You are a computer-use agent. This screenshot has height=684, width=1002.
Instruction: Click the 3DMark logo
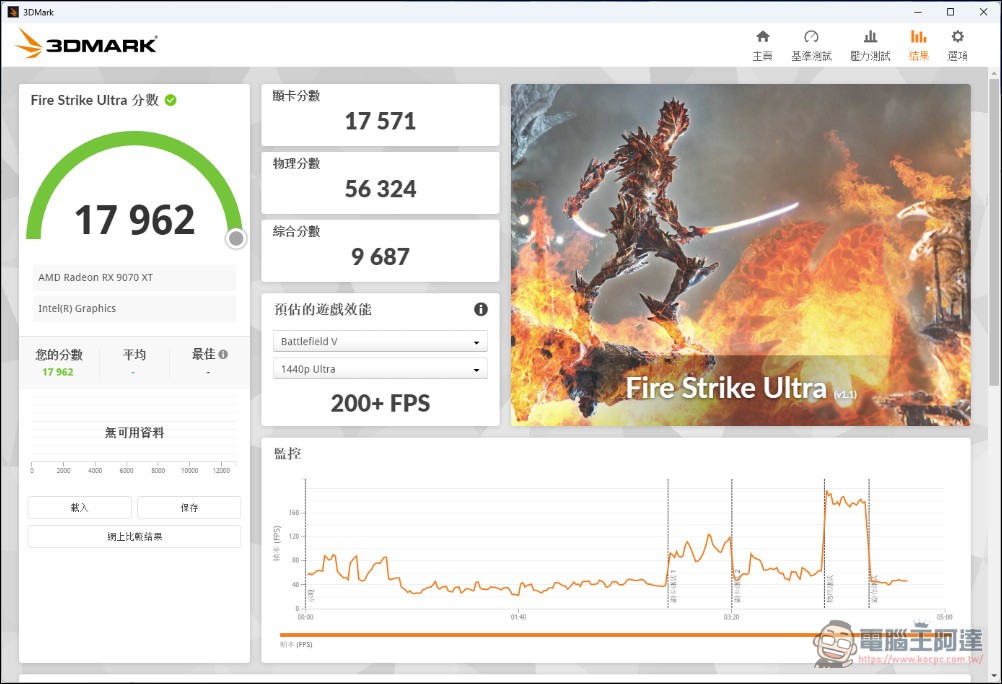coord(85,42)
